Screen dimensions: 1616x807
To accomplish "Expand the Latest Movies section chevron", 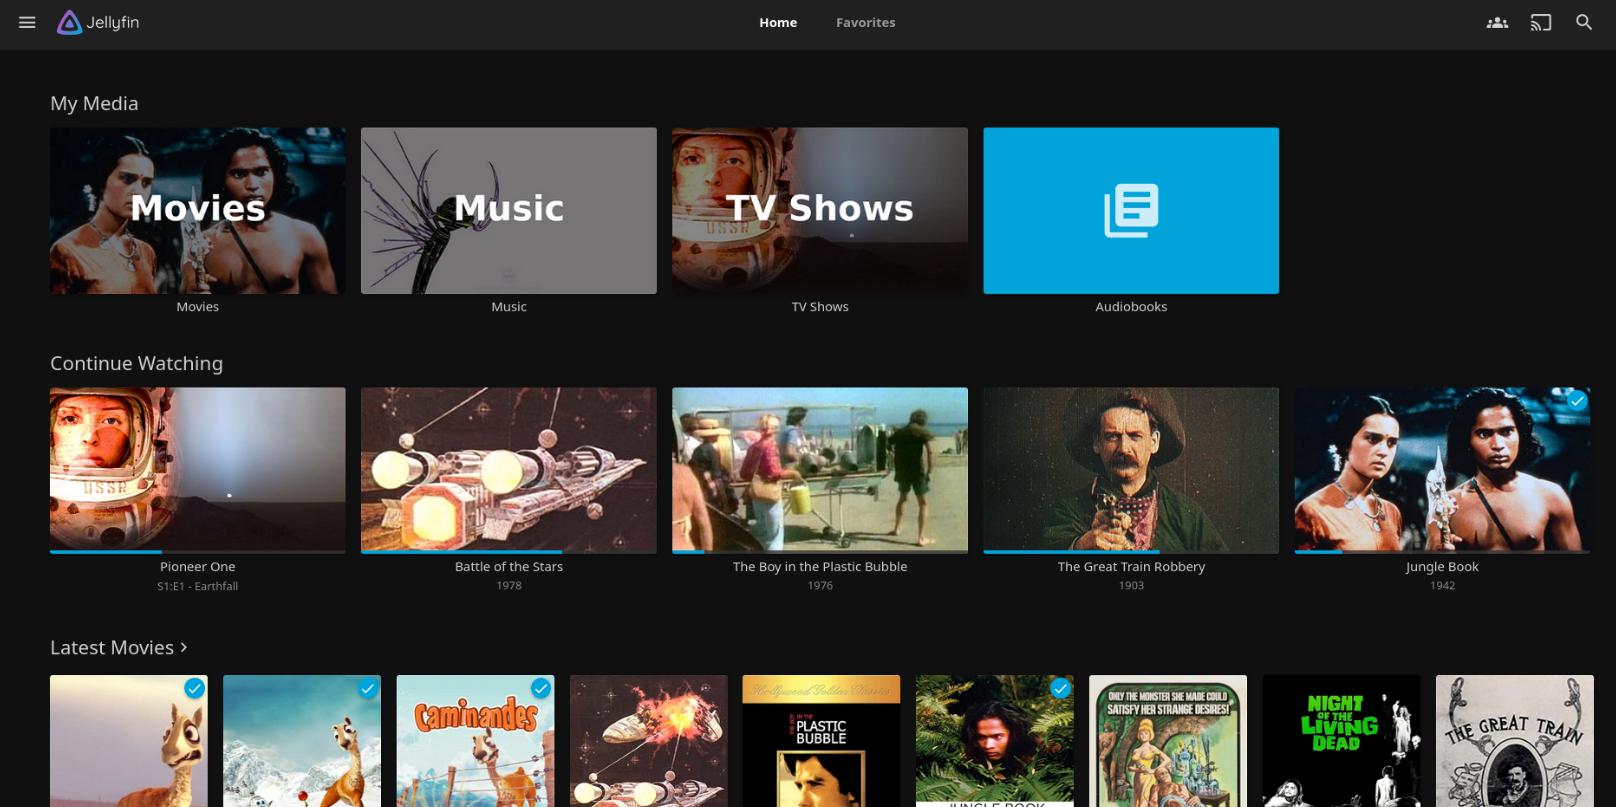I will [x=184, y=647].
